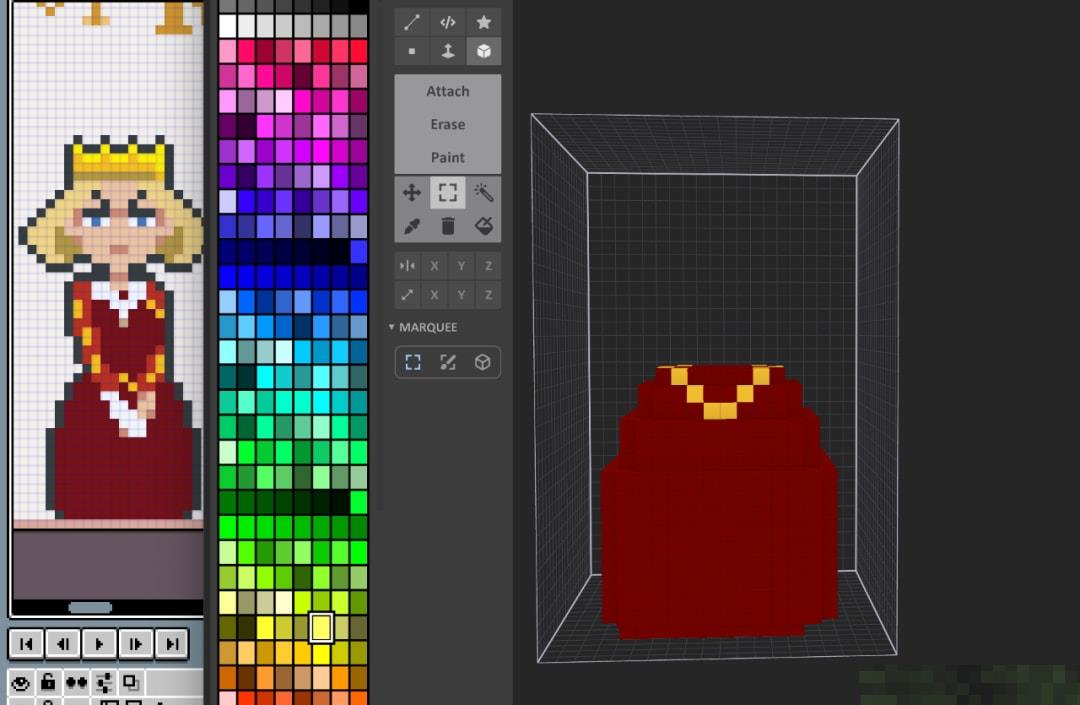Toggle mirror on the X axis
This screenshot has width=1080, height=705.
(434, 266)
